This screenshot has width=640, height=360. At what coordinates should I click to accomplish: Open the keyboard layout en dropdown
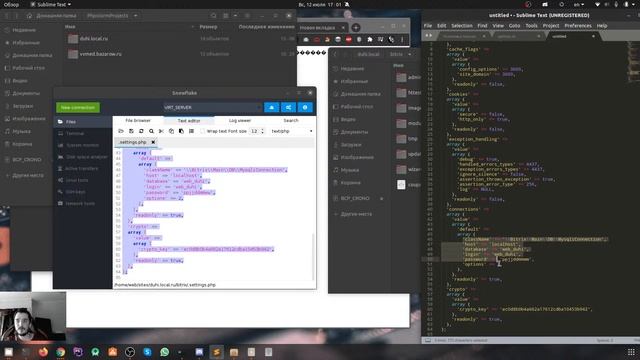click(x=578, y=4)
